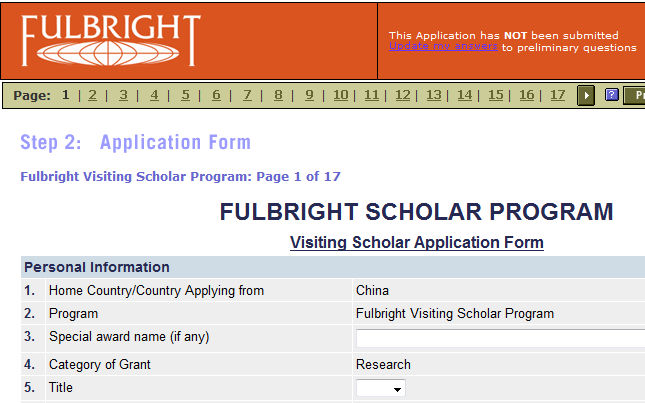Screen dimensions: 645x403
Task: Go to page 3
Action: tap(123, 95)
